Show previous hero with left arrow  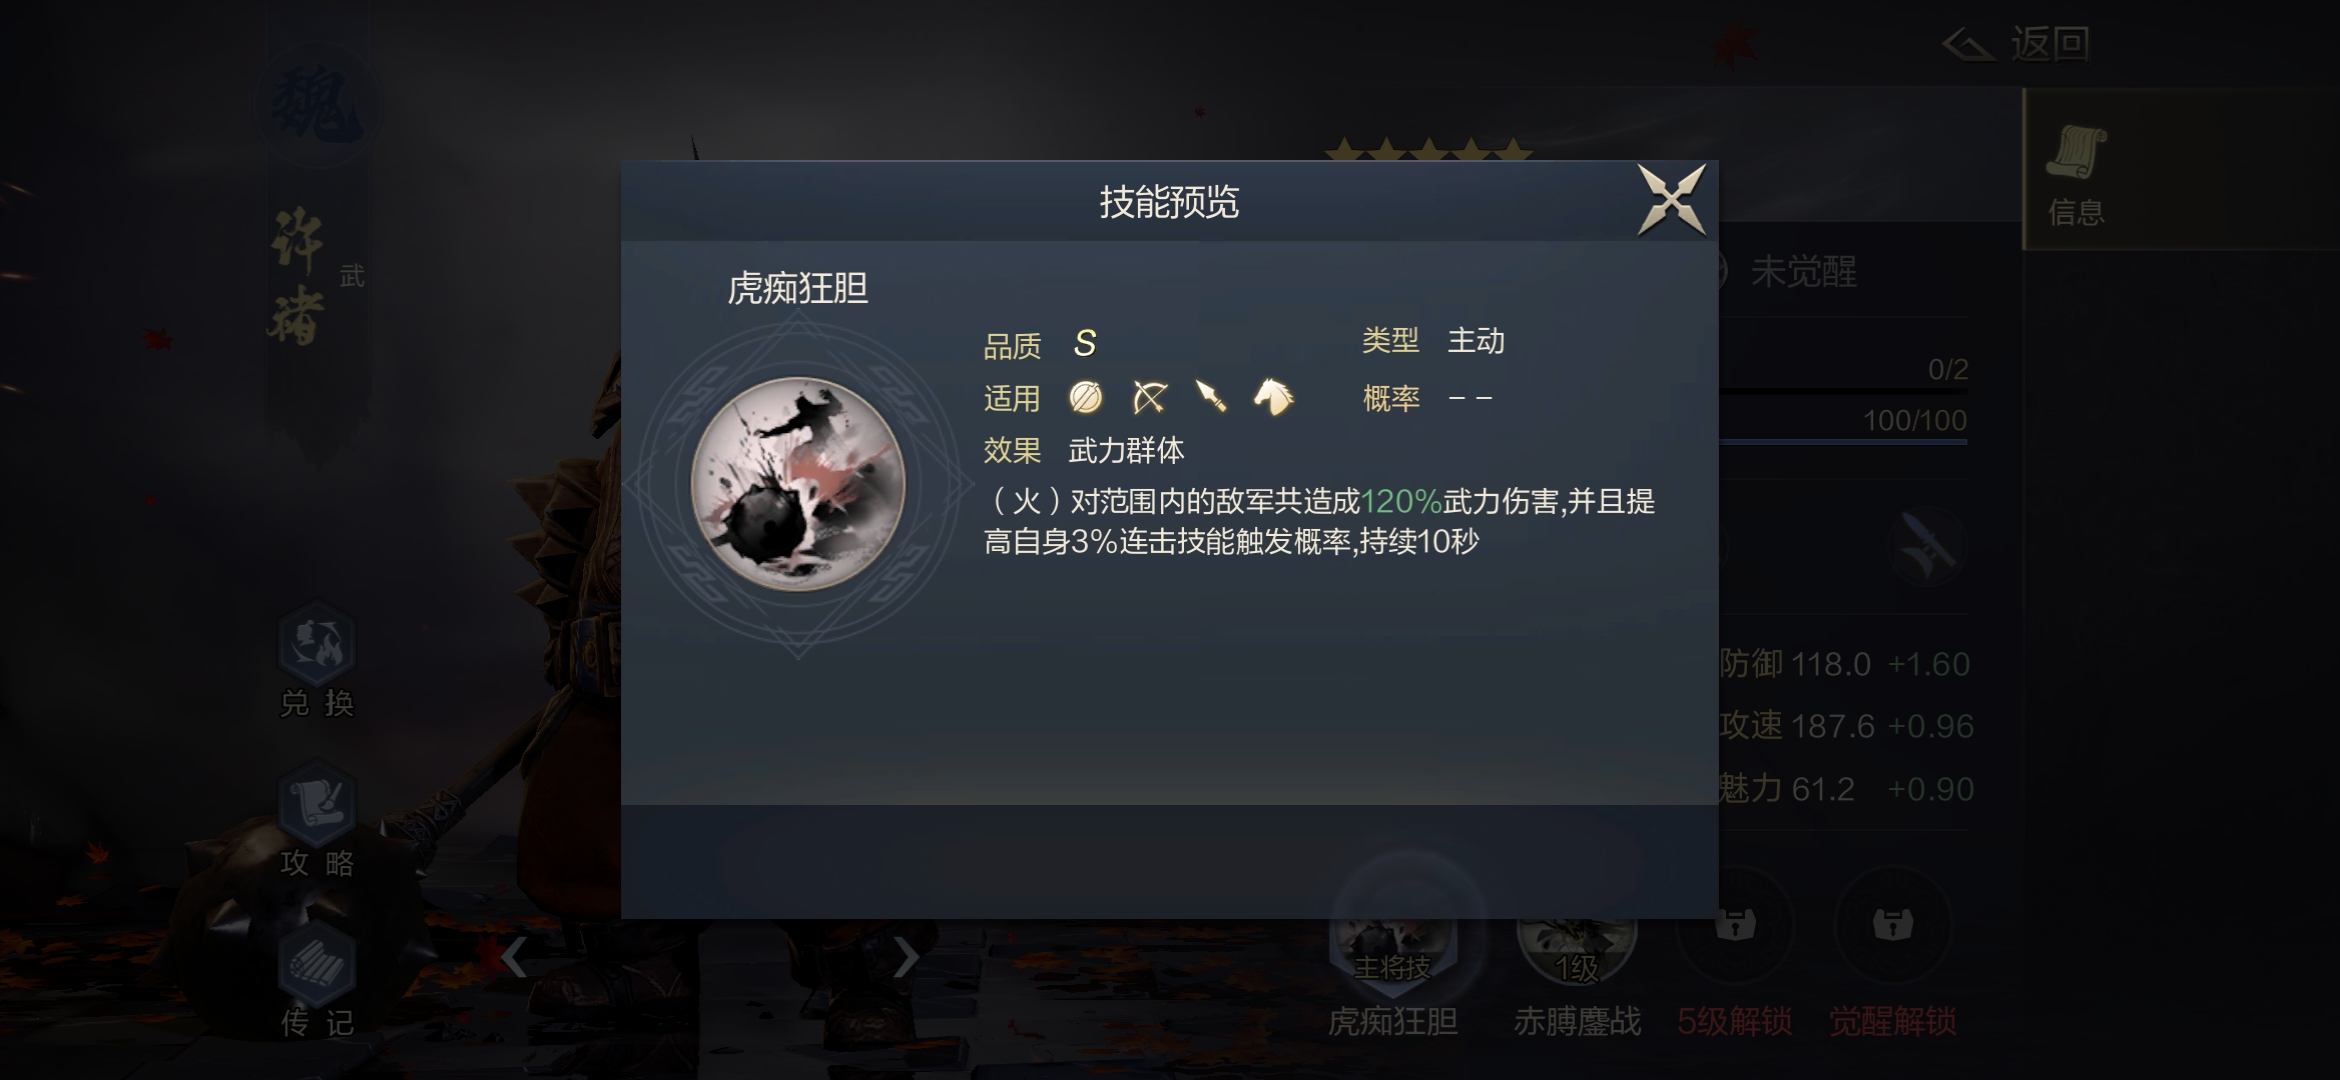(x=514, y=957)
